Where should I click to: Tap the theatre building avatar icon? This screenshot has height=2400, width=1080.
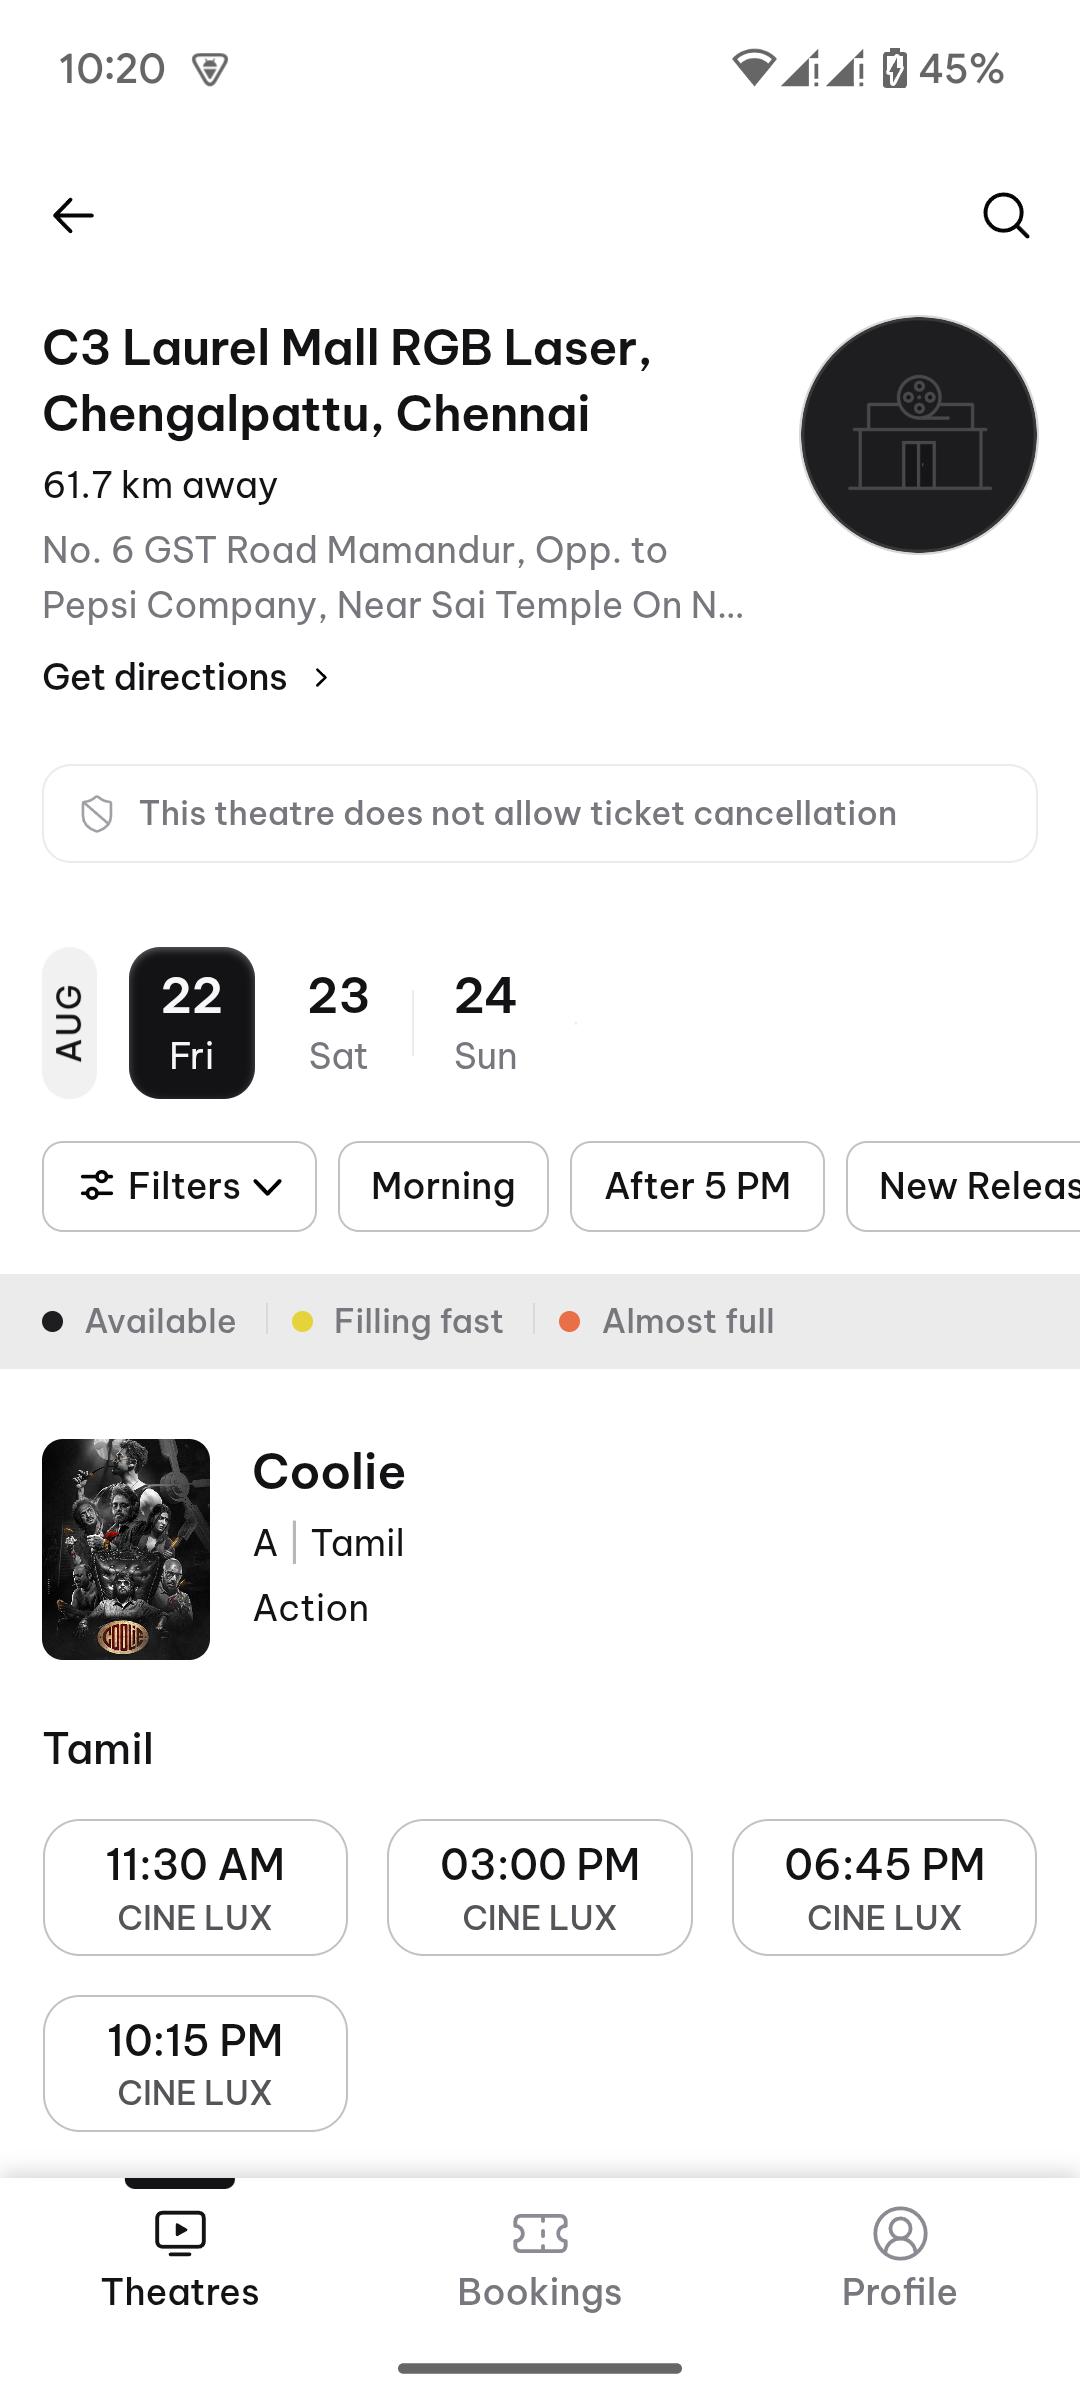[x=918, y=435]
